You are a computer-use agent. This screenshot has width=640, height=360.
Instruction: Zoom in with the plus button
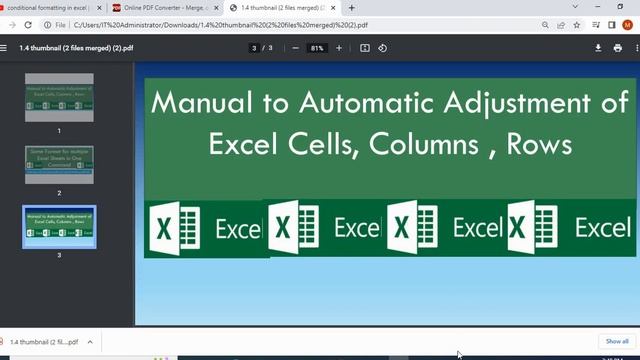coord(339,48)
